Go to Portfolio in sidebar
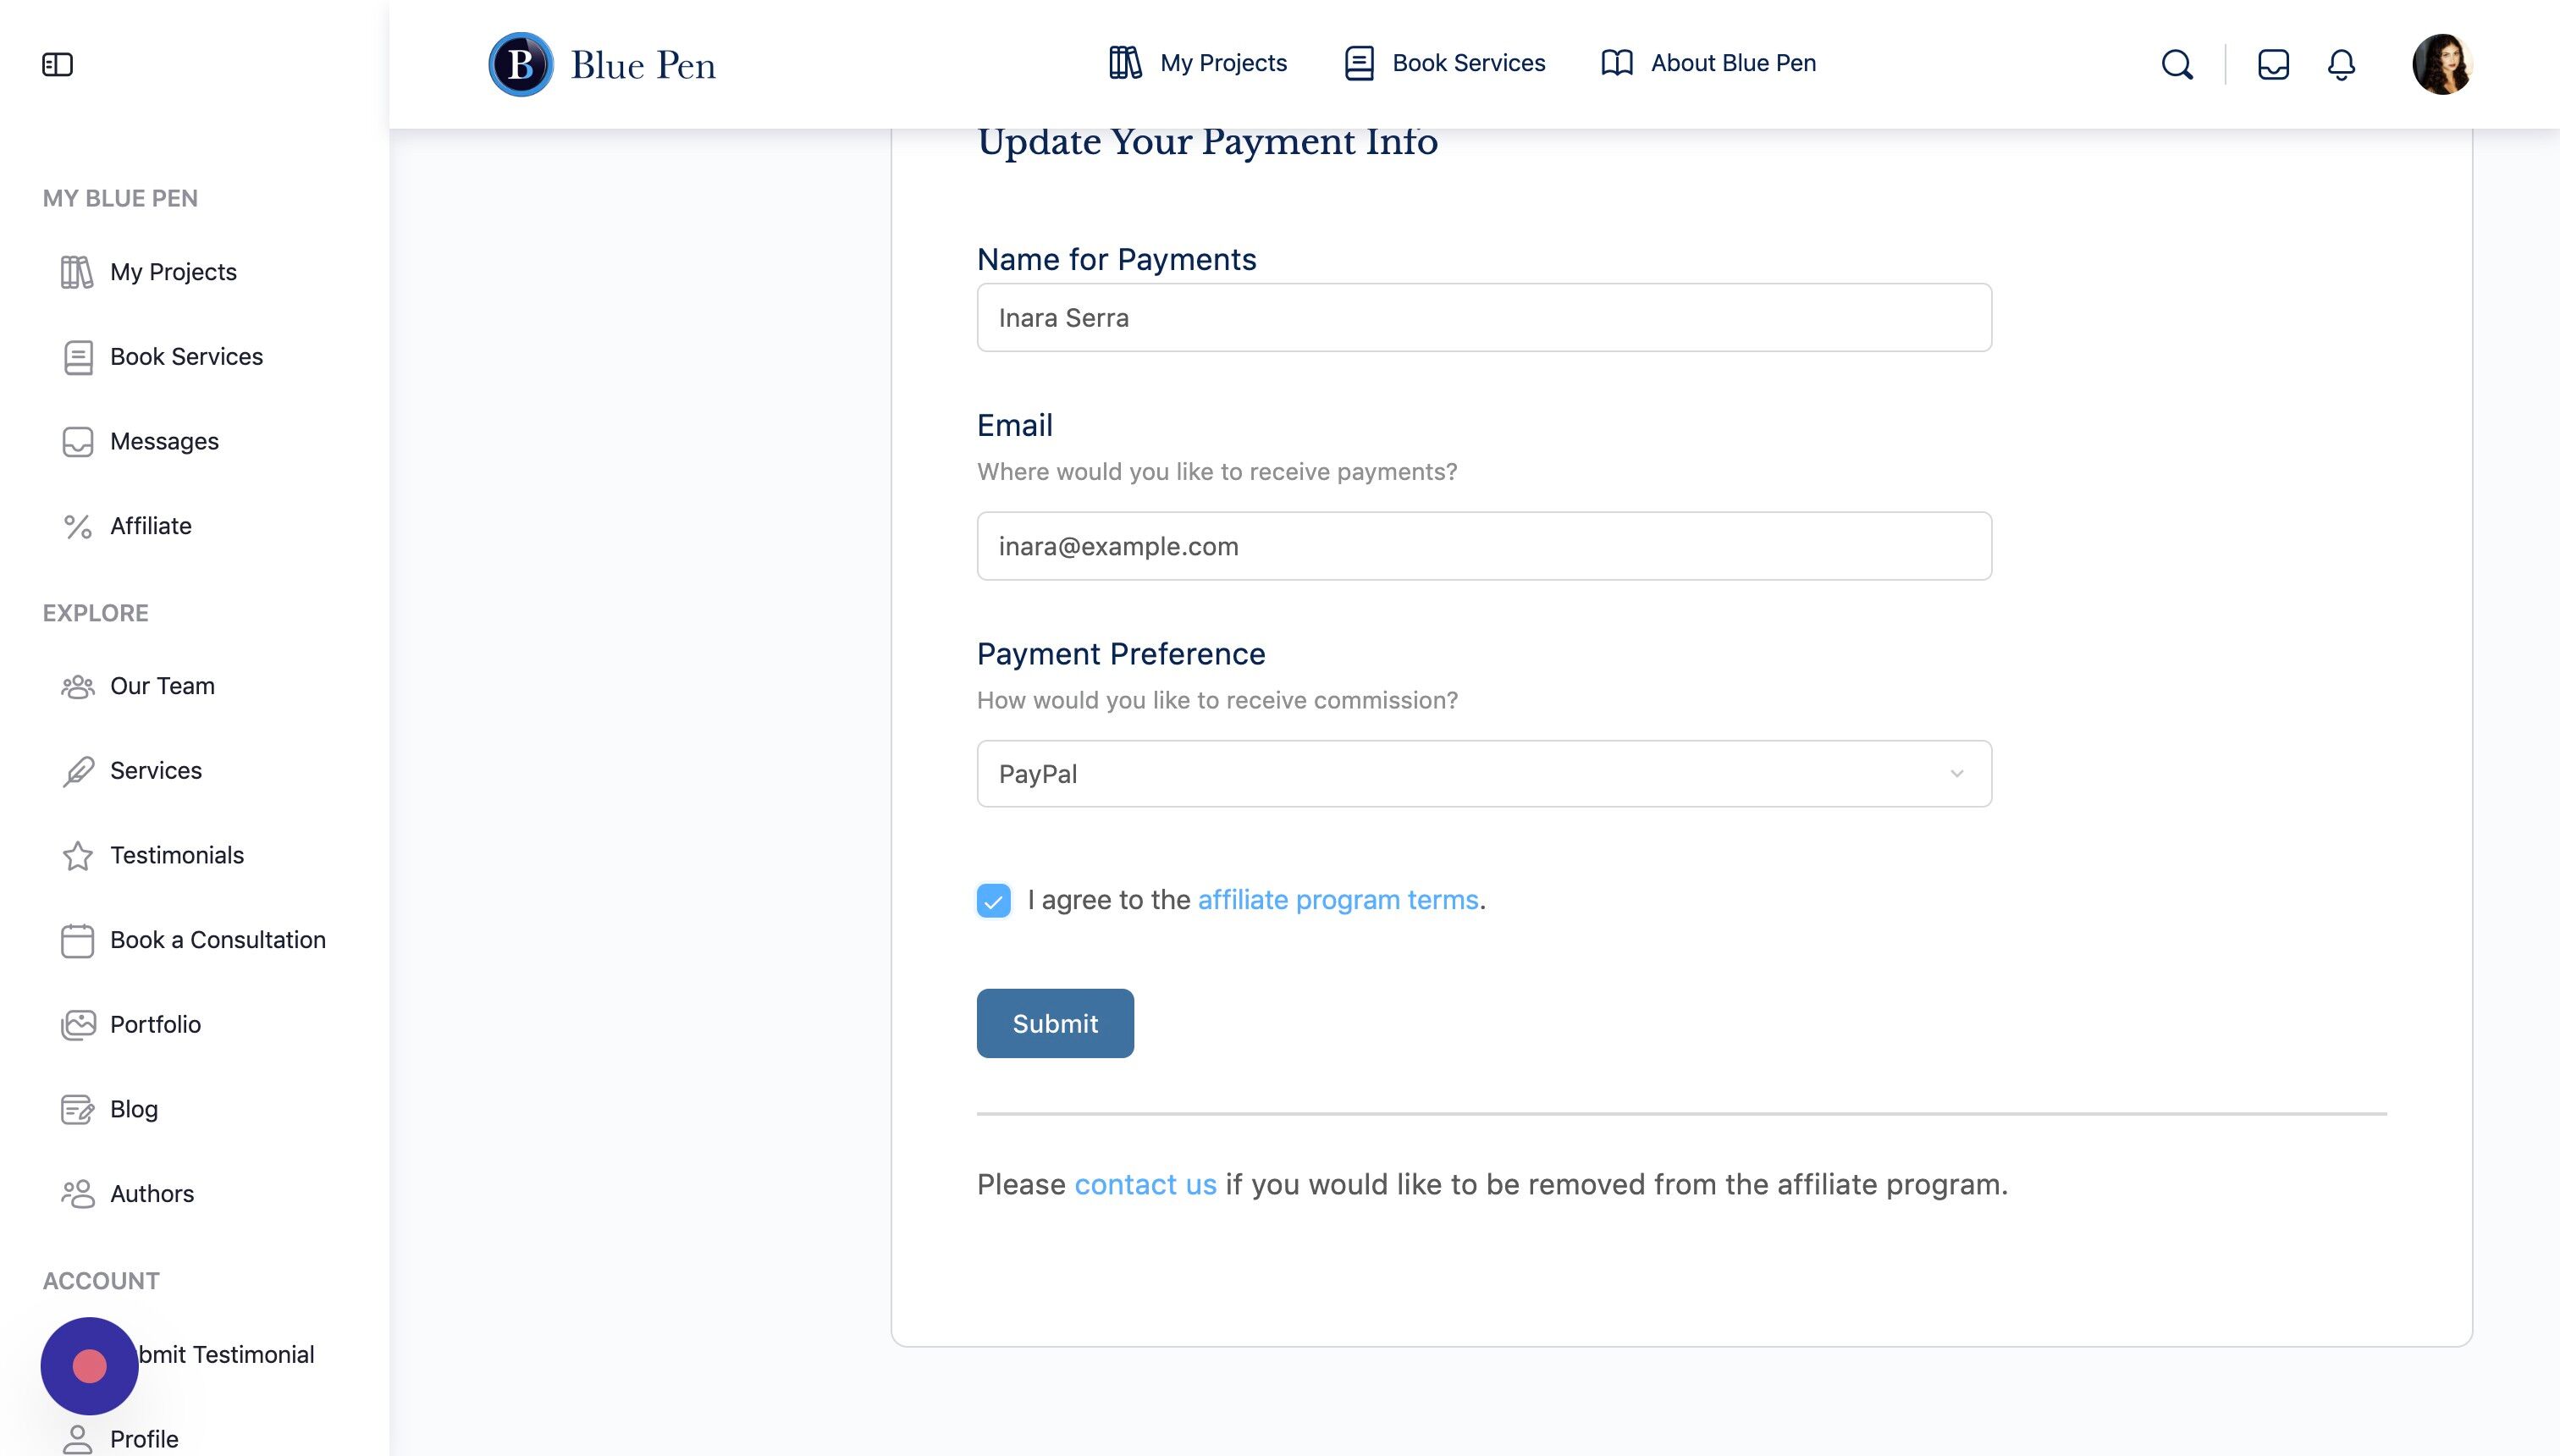This screenshot has width=2560, height=1456. (155, 1025)
